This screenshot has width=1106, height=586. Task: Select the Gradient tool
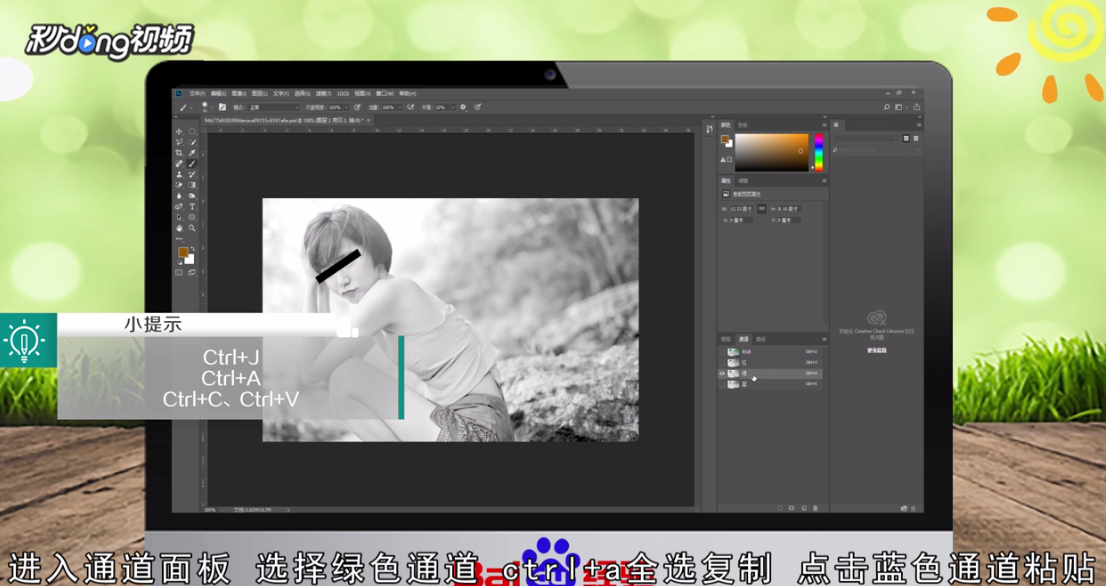click(x=192, y=185)
